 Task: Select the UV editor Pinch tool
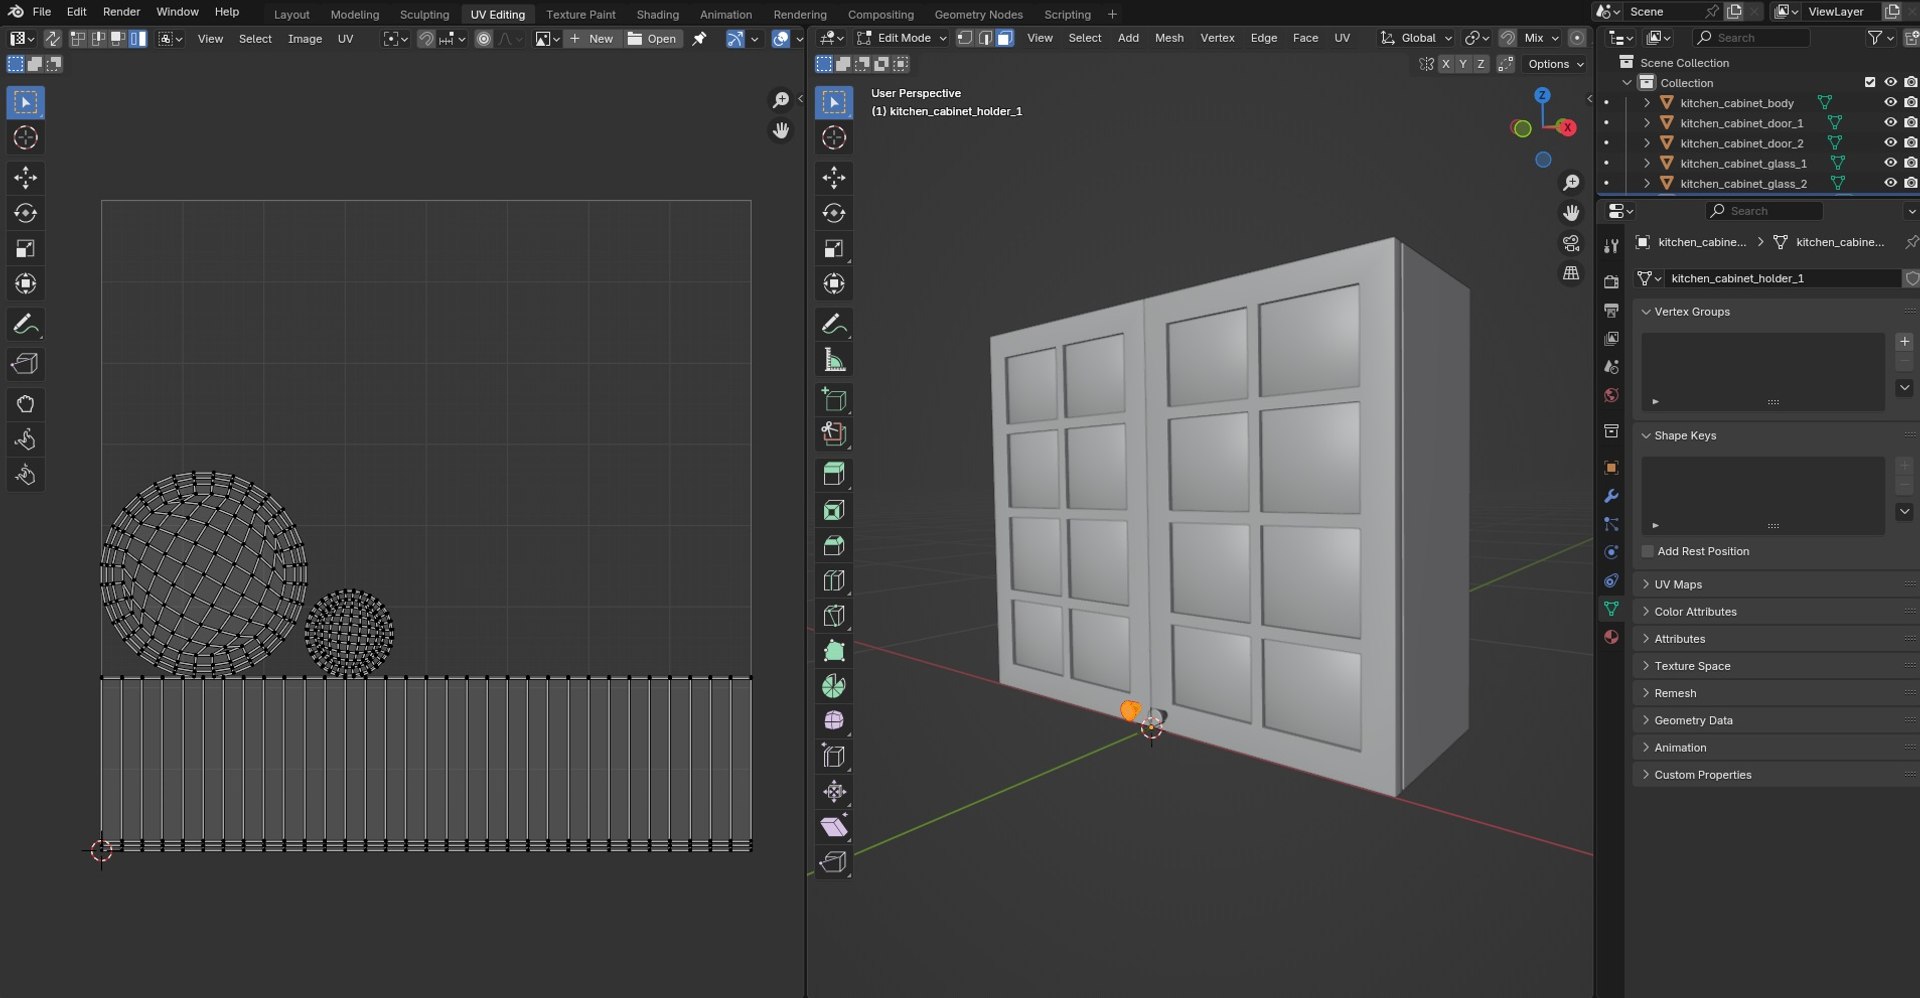pyautogui.click(x=26, y=475)
